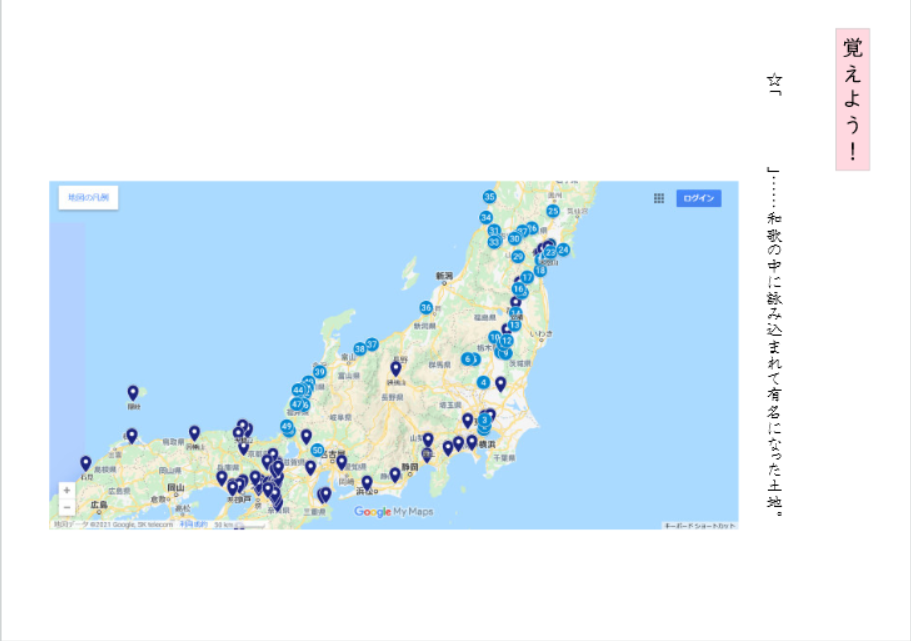Viewport: 911px width, 641px height.
Task: Select numbered marker 24 on the east coast
Action: tap(563, 250)
